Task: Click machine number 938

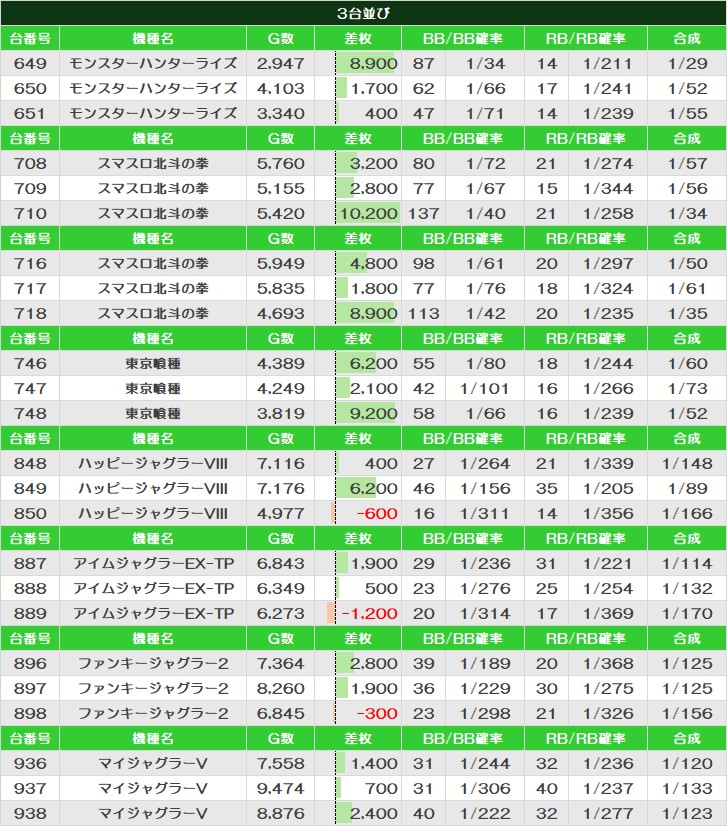Action: 30,814
